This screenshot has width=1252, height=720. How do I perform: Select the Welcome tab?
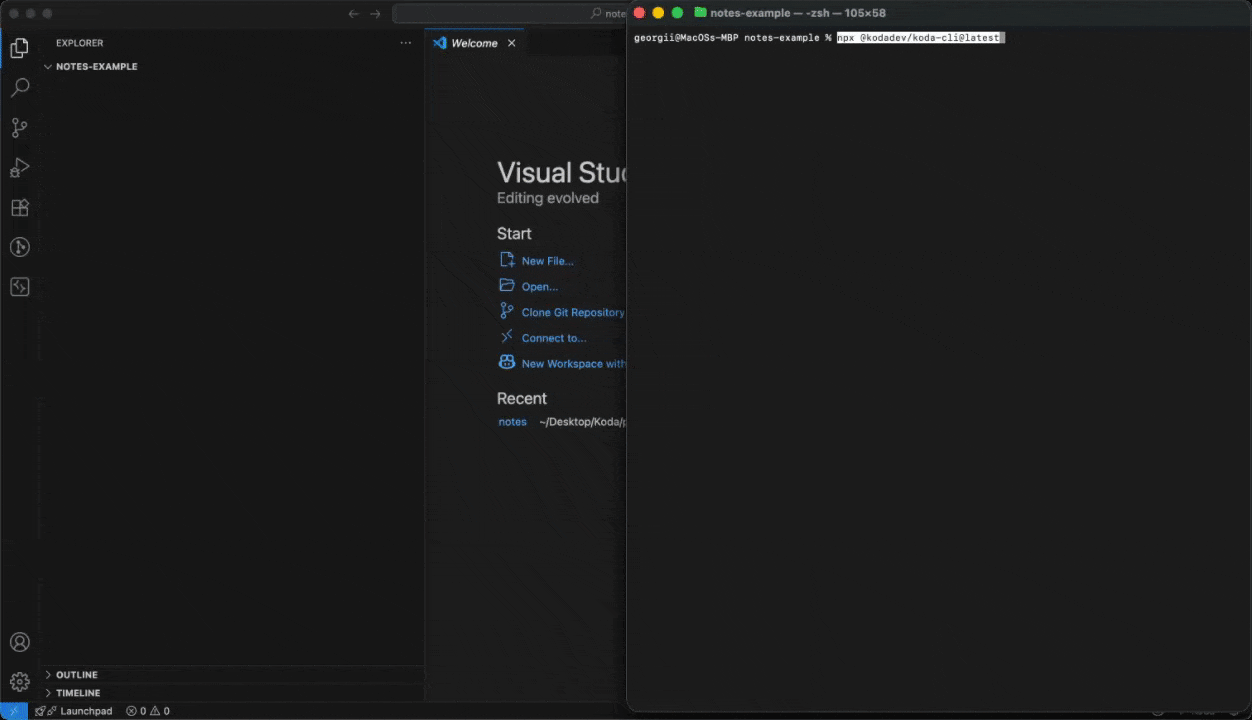coord(473,43)
